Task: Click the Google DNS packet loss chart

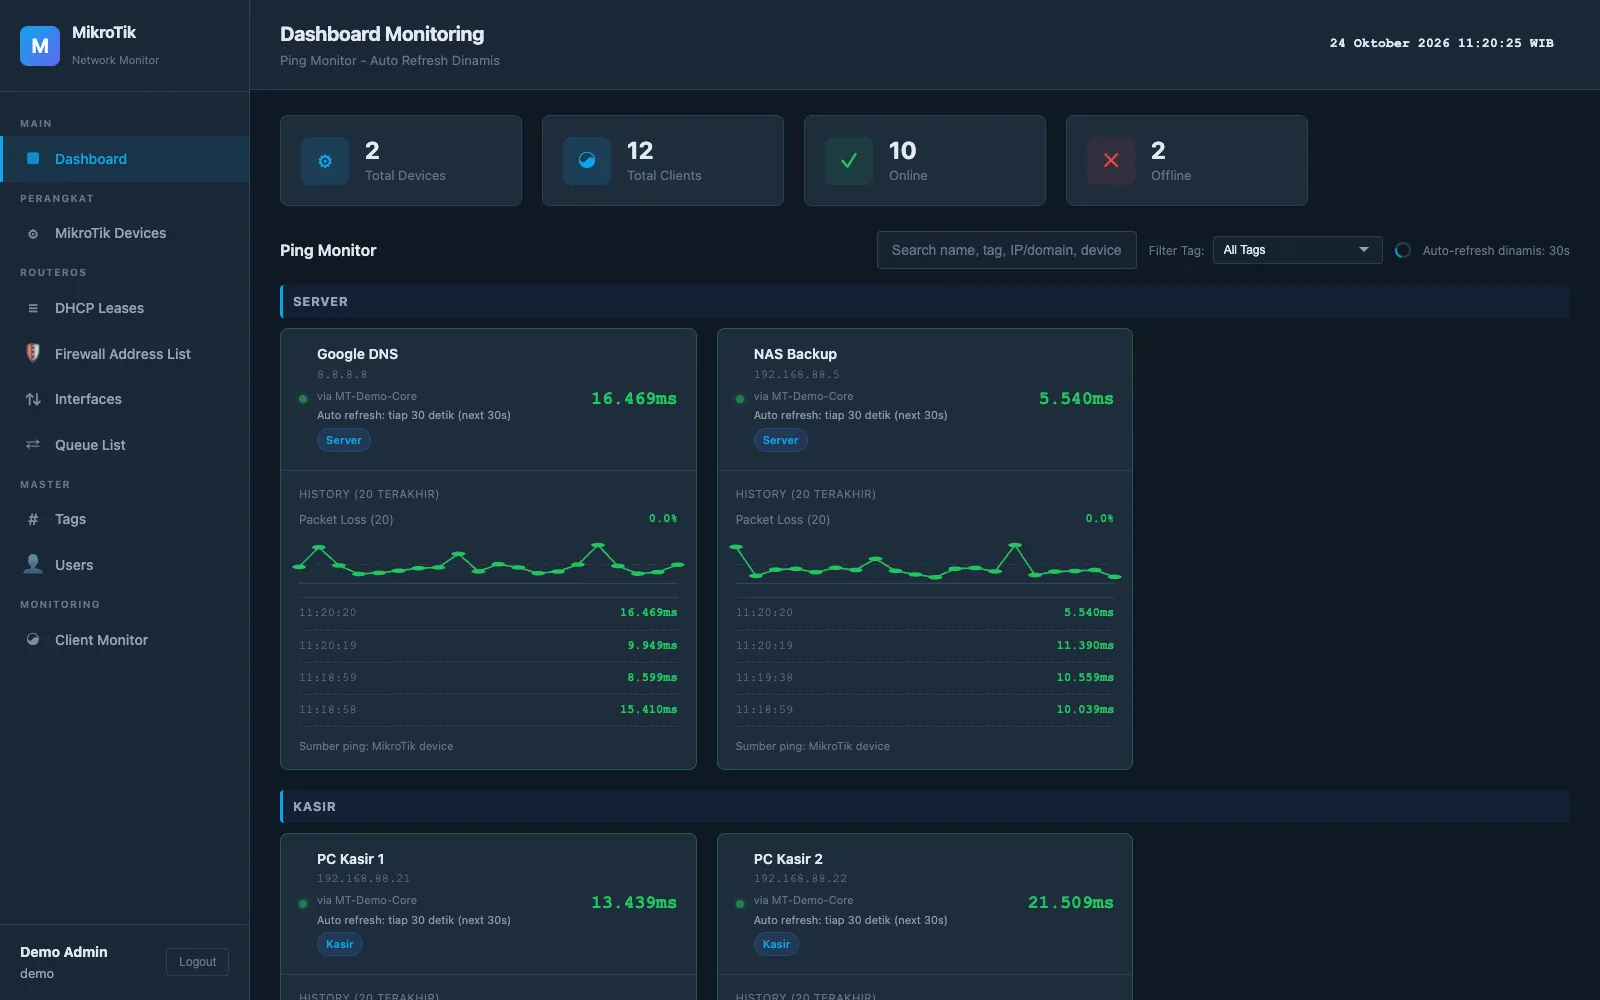Action: click(x=488, y=561)
